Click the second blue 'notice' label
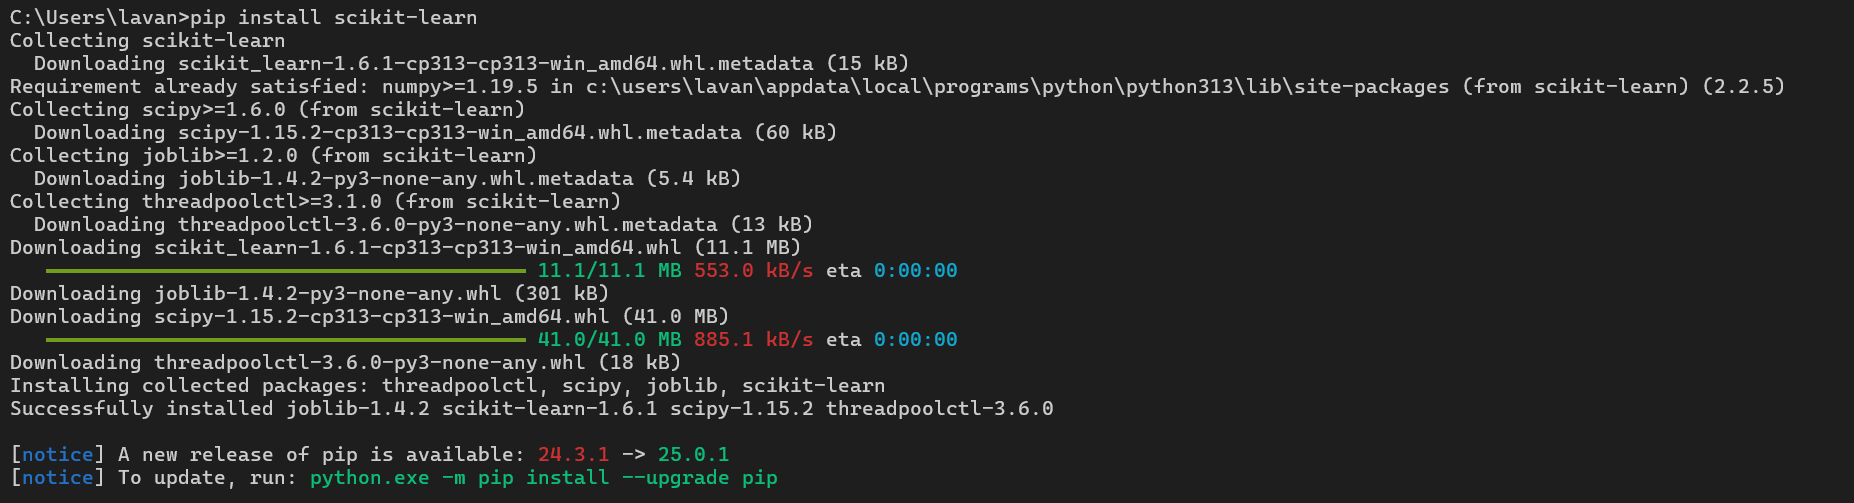 58,478
